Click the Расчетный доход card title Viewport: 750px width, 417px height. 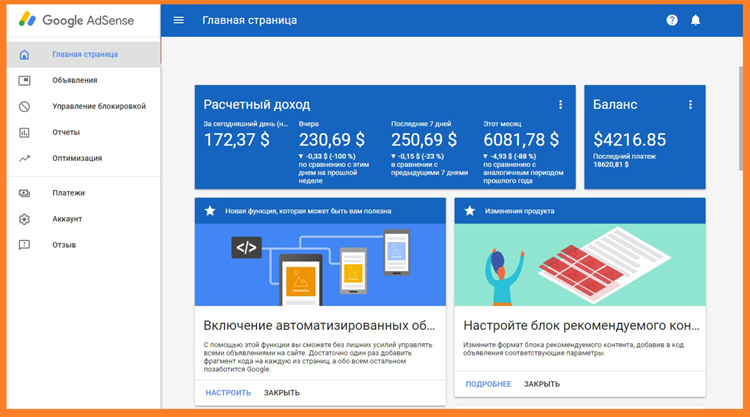click(257, 104)
